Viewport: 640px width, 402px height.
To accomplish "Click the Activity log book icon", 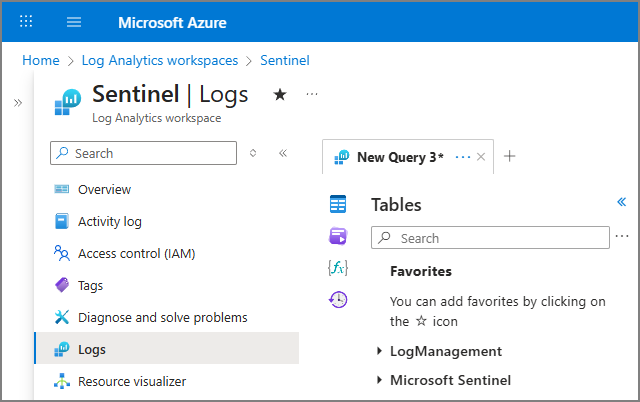I will (x=62, y=221).
